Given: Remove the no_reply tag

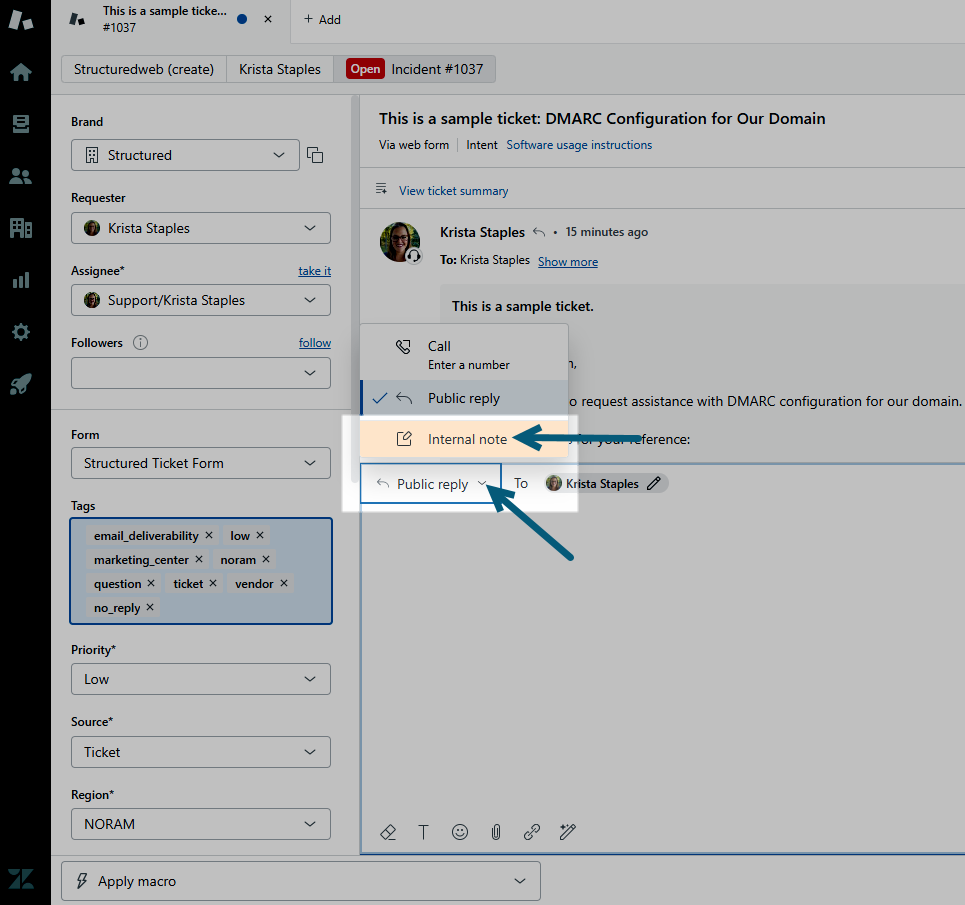Looking at the screenshot, I should click(150, 608).
